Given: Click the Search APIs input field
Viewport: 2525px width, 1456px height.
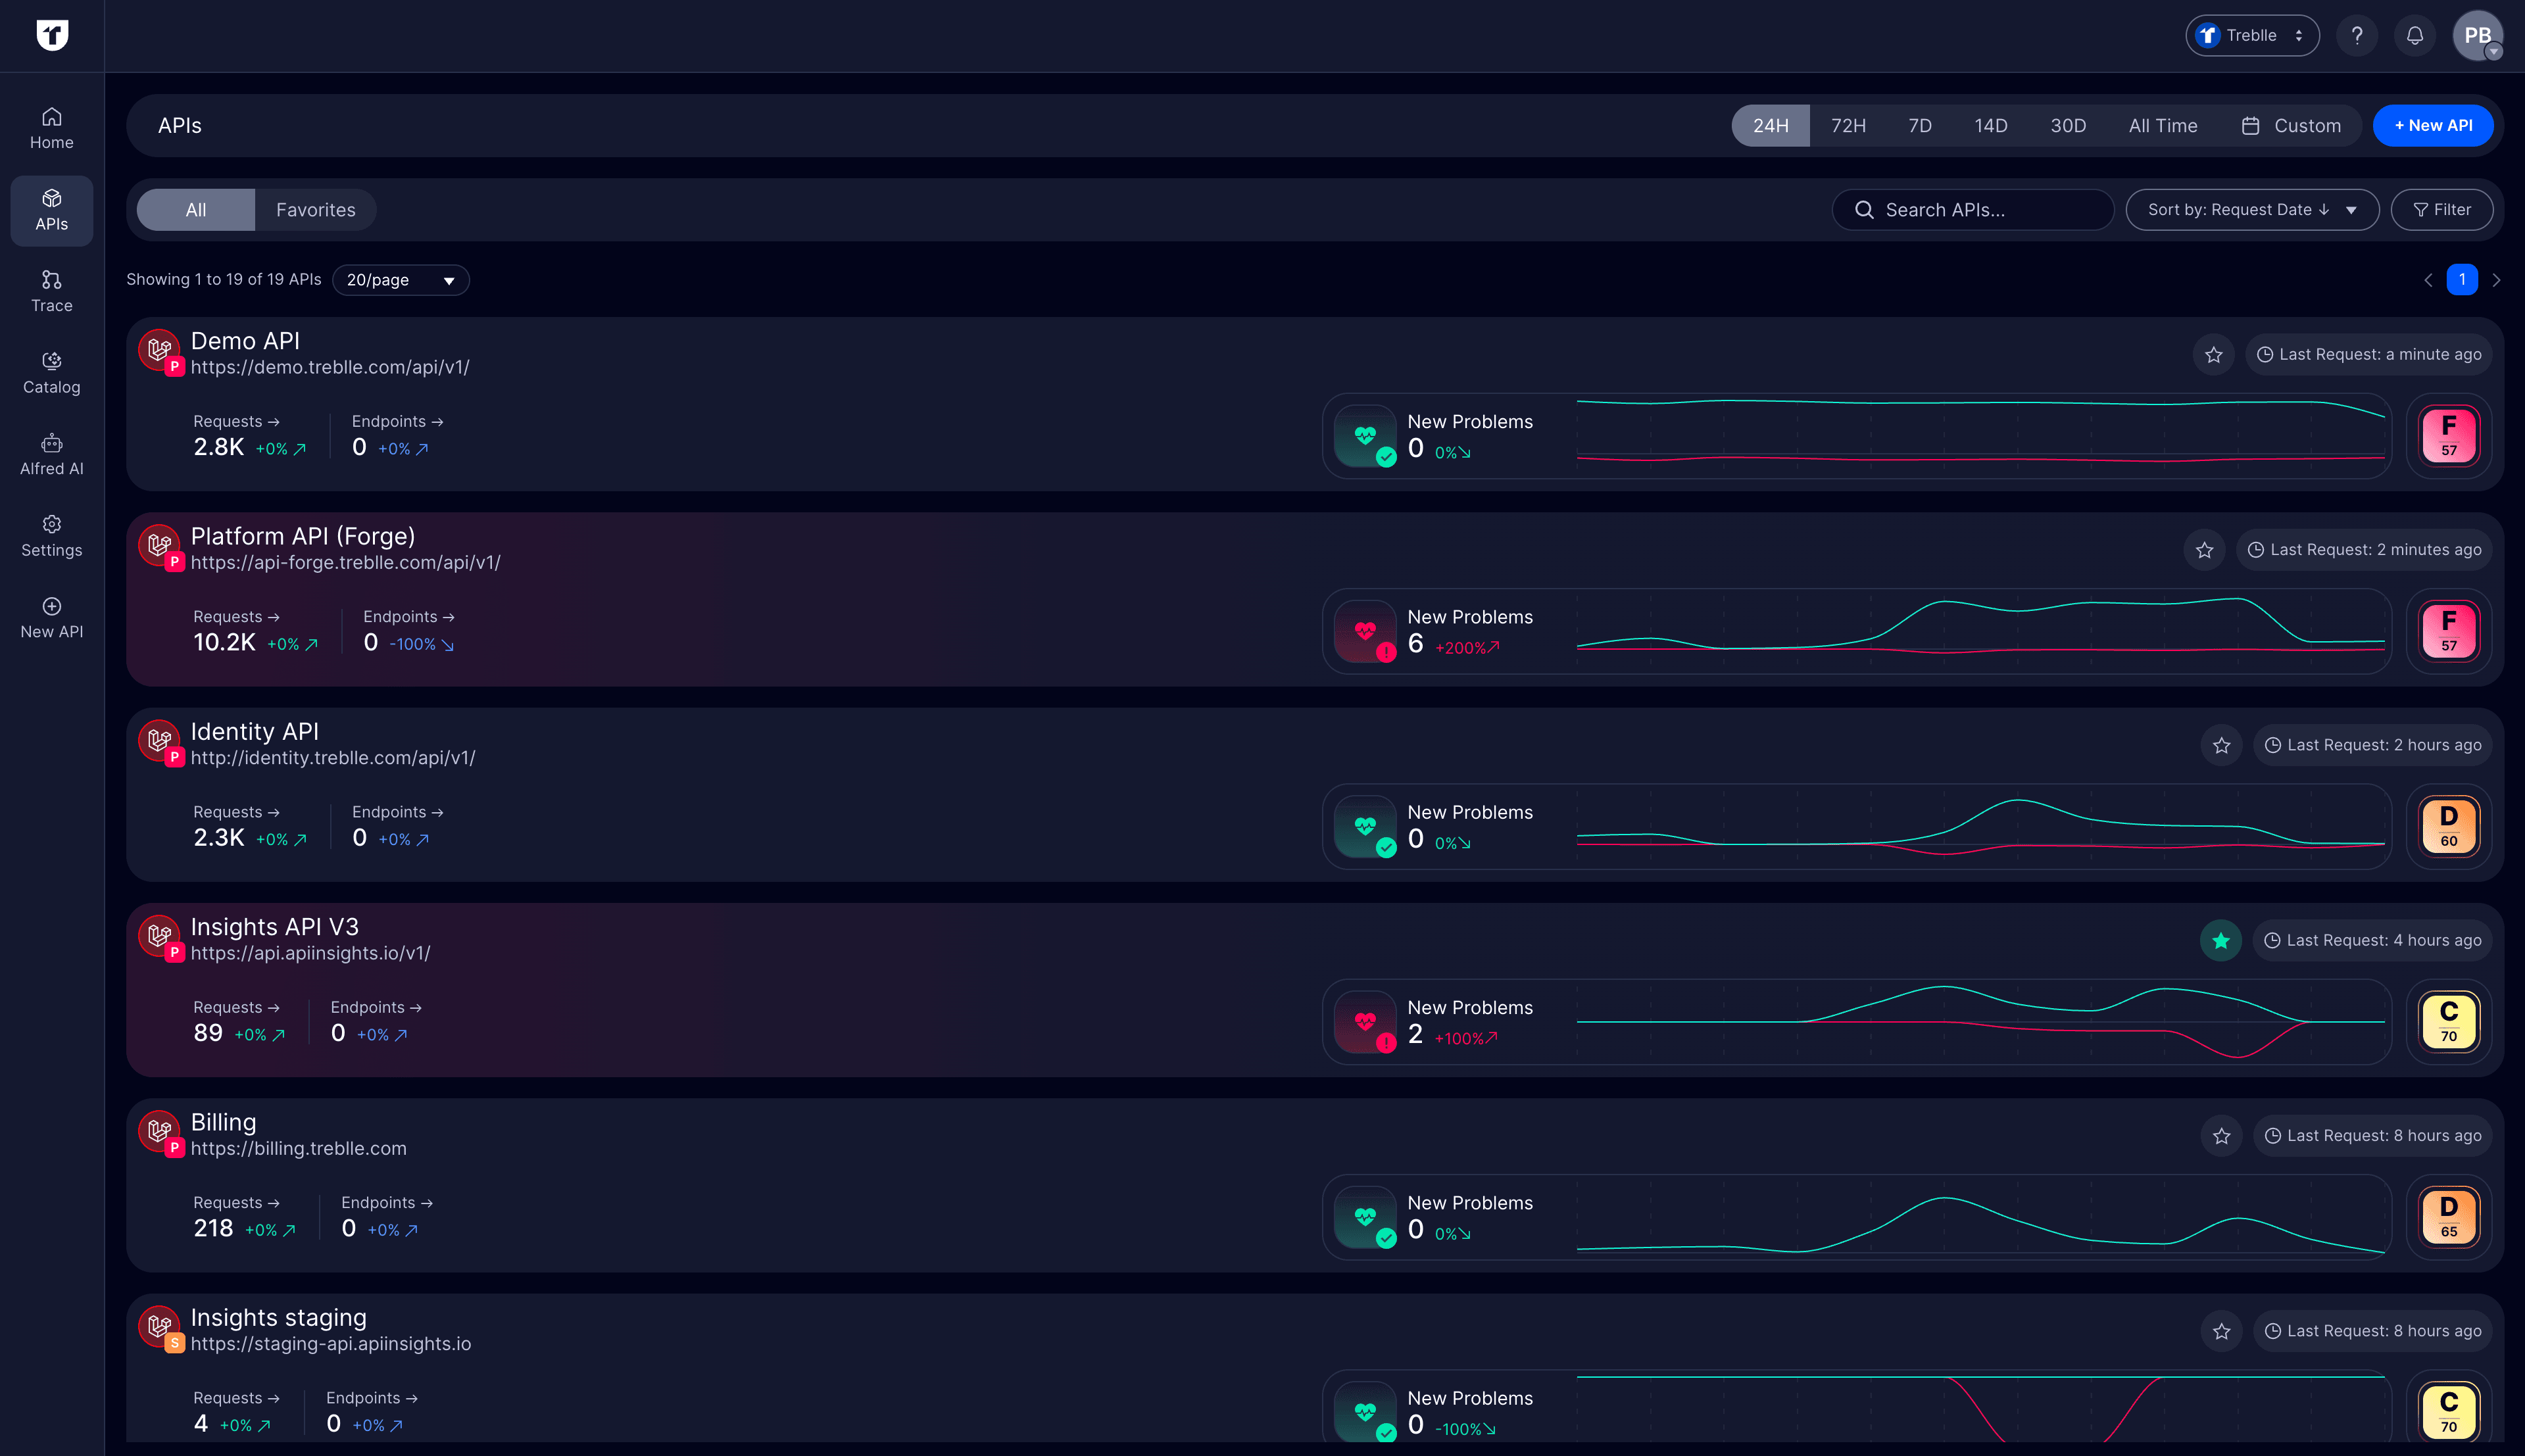Looking at the screenshot, I should [1972, 210].
